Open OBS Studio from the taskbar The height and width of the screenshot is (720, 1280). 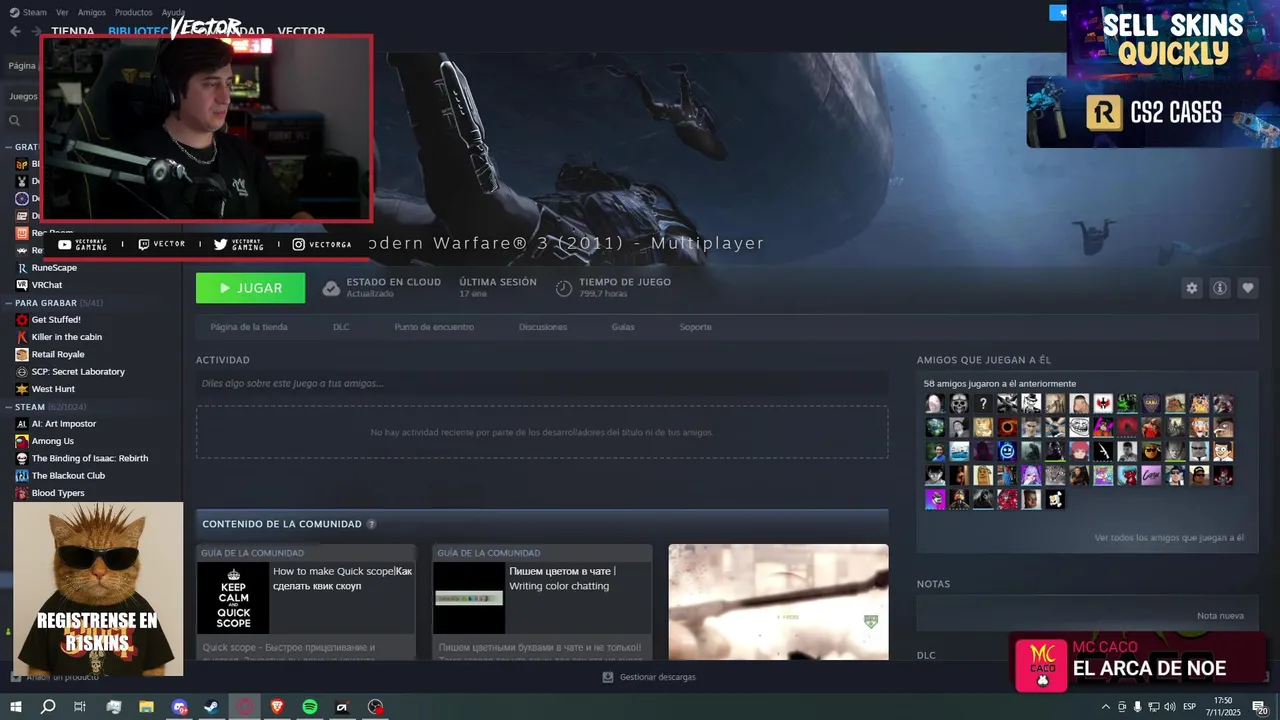pos(375,707)
